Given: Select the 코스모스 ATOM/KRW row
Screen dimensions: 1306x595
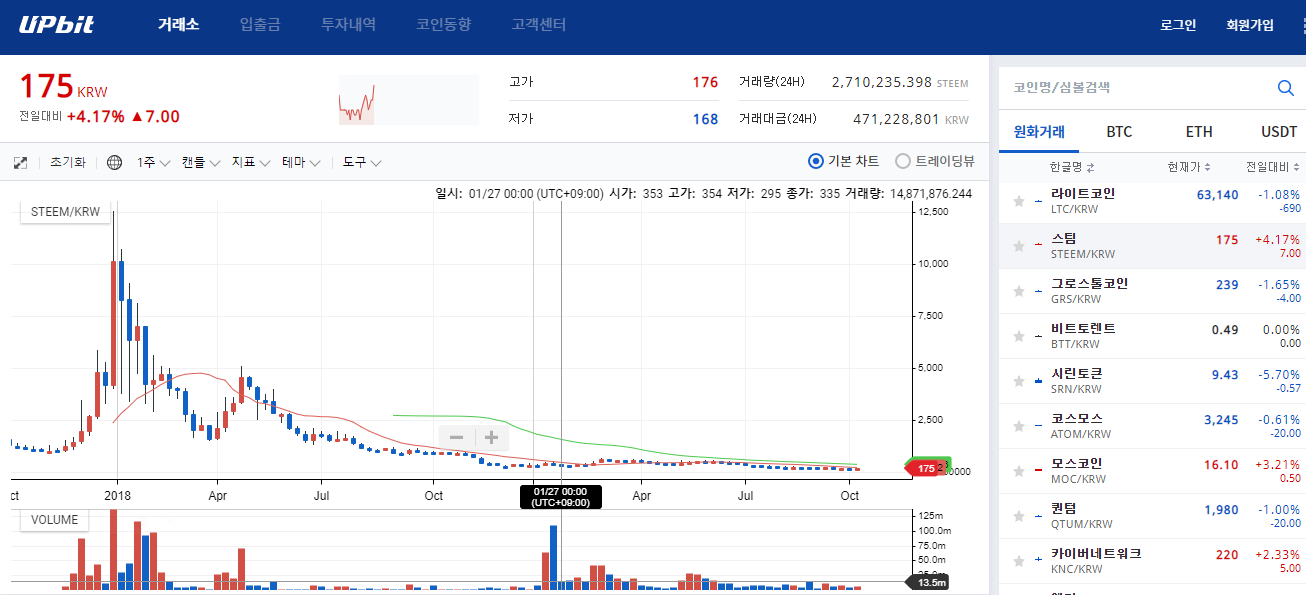Looking at the screenshot, I should (x=1152, y=426).
